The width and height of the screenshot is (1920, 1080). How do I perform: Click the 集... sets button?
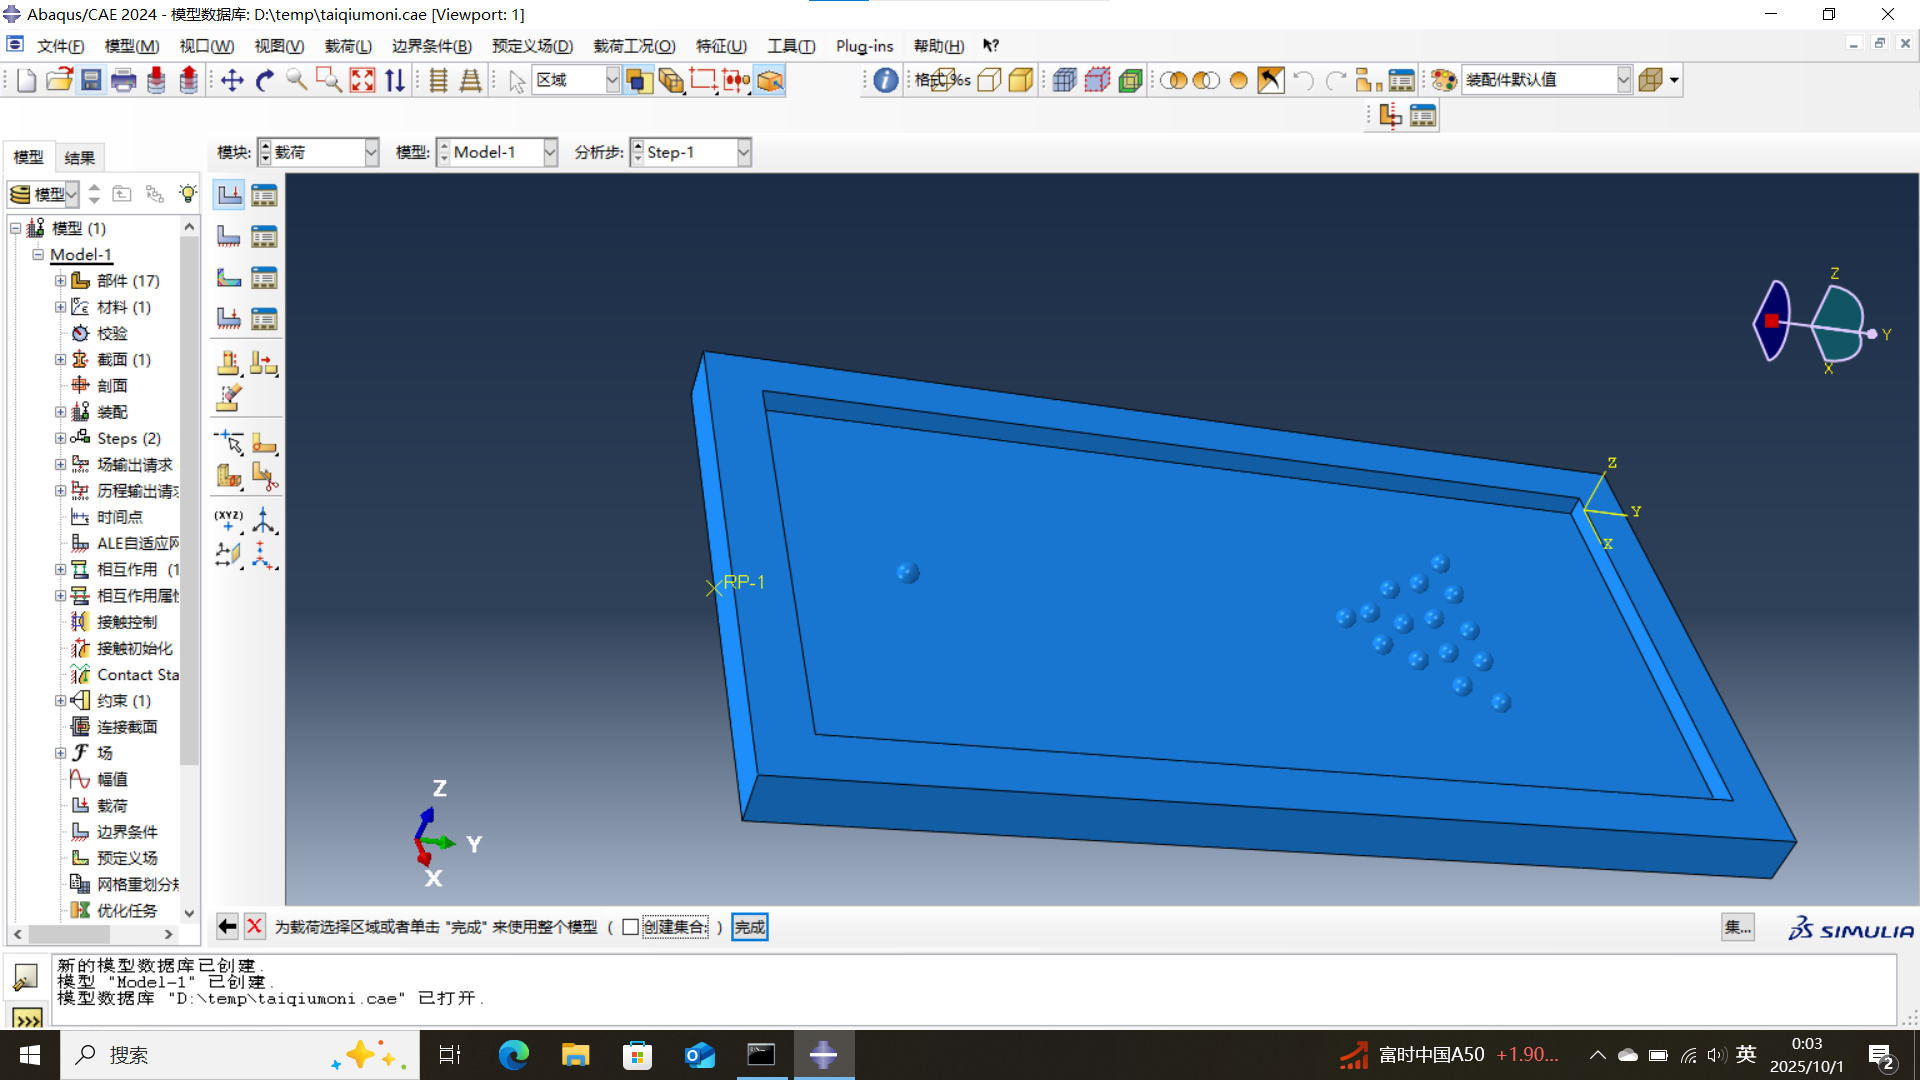[x=1737, y=927]
